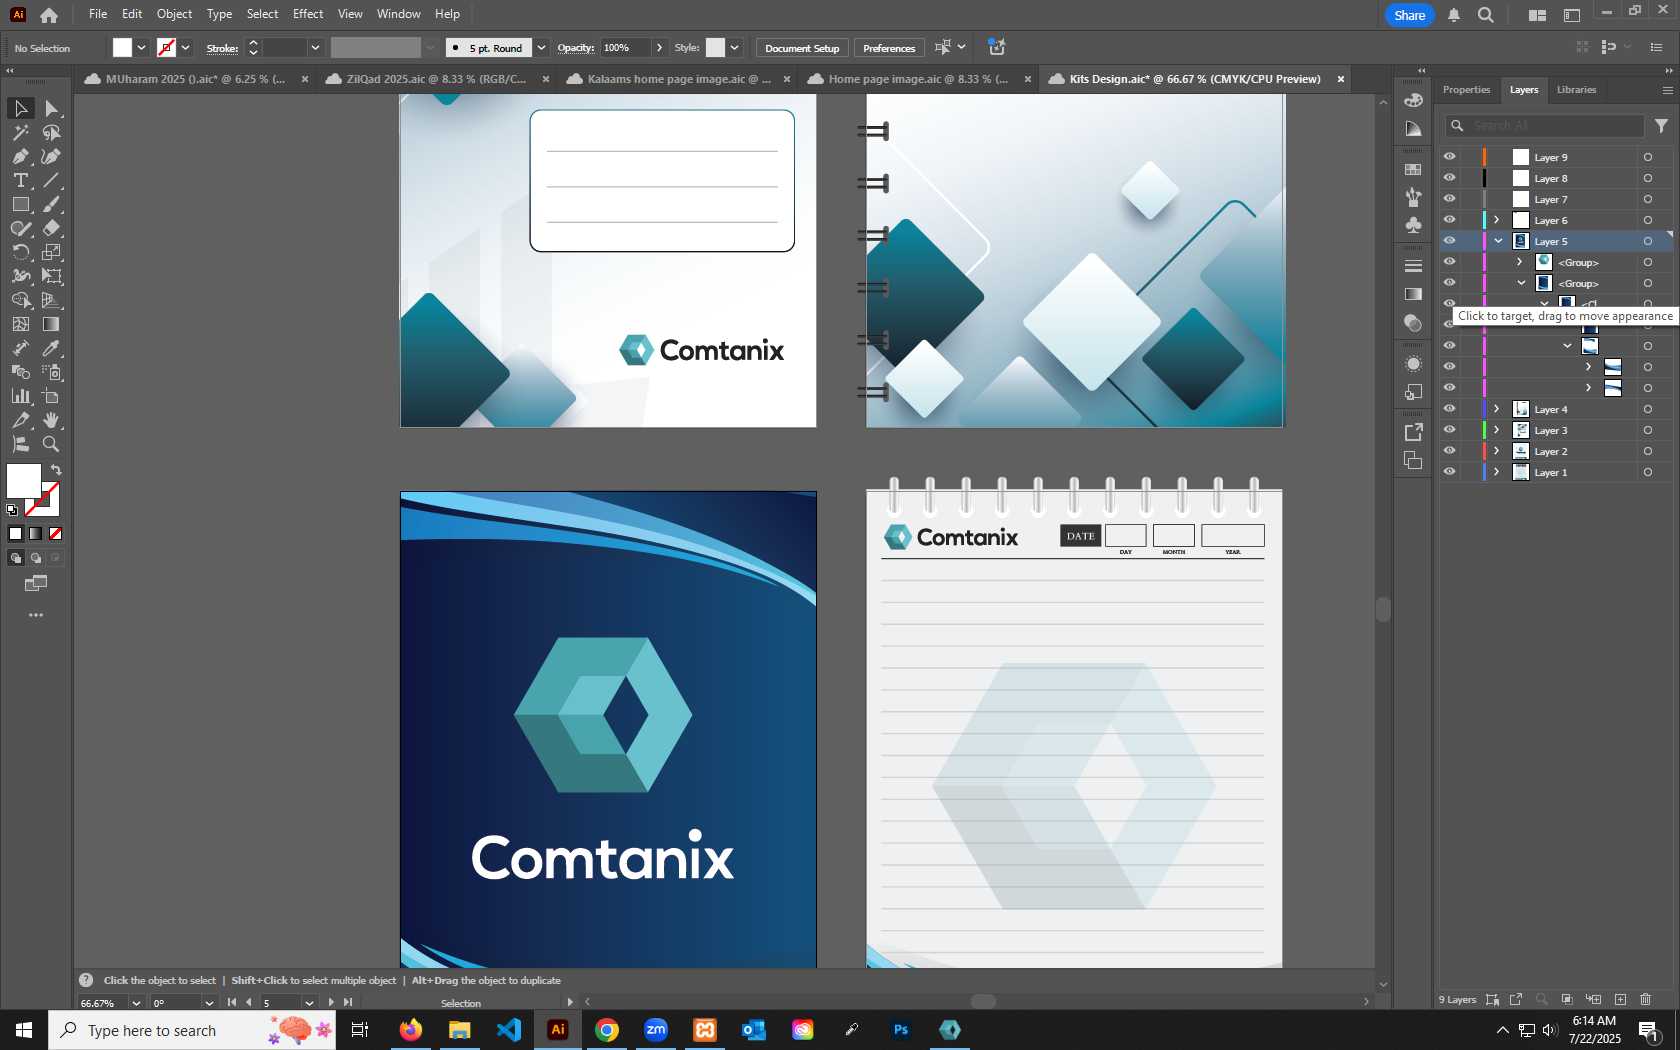Expand Layer 6 contents

pyautogui.click(x=1497, y=220)
